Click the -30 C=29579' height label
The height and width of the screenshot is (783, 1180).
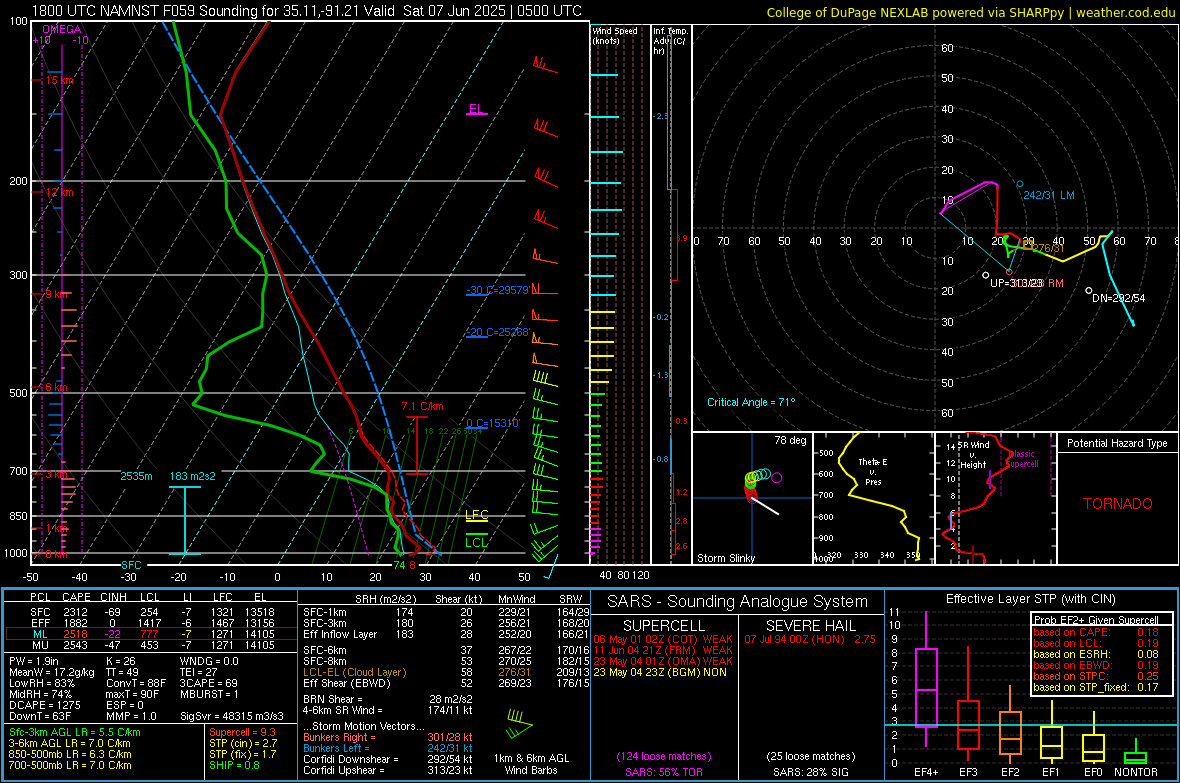(498, 290)
